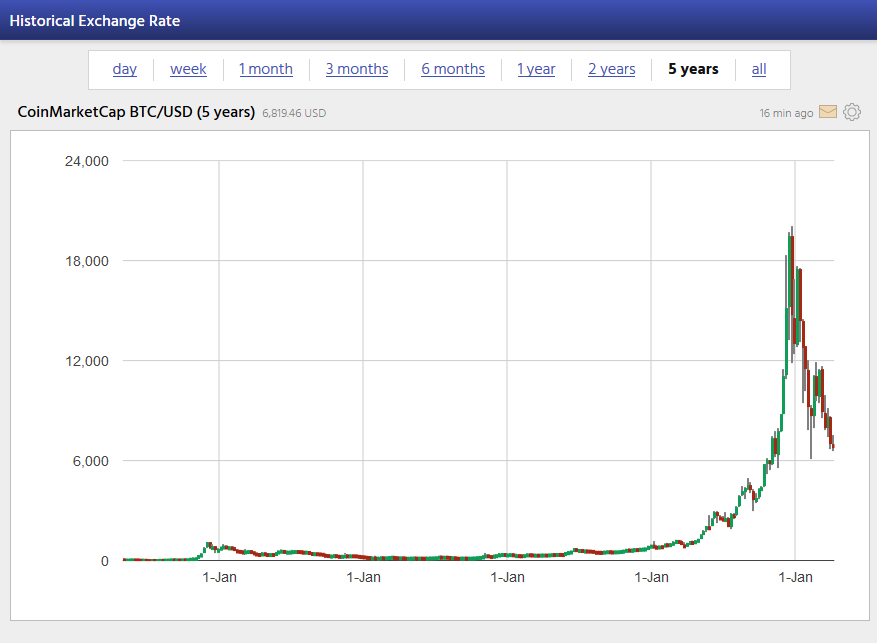
Task: View the 6 months history
Action: (453, 69)
